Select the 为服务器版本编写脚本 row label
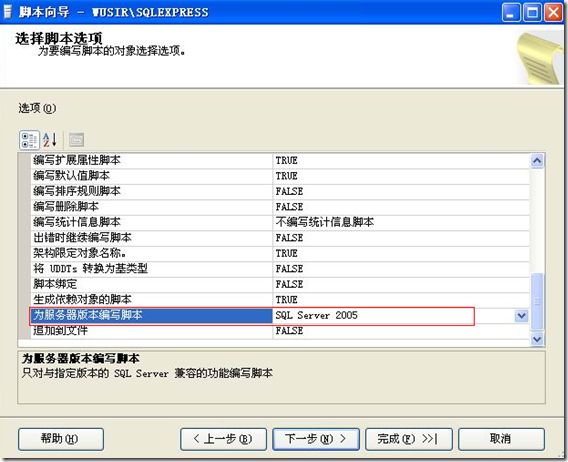This screenshot has width=568, height=462. (x=151, y=315)
